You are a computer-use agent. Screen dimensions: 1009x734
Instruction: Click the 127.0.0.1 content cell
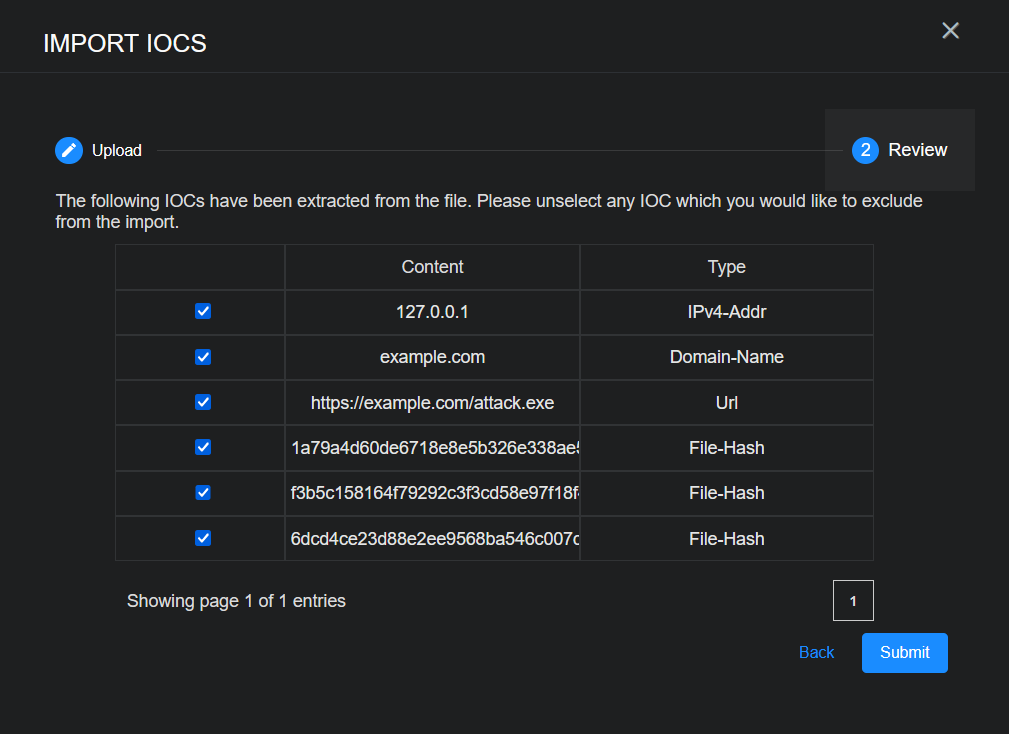click(432, 312)
